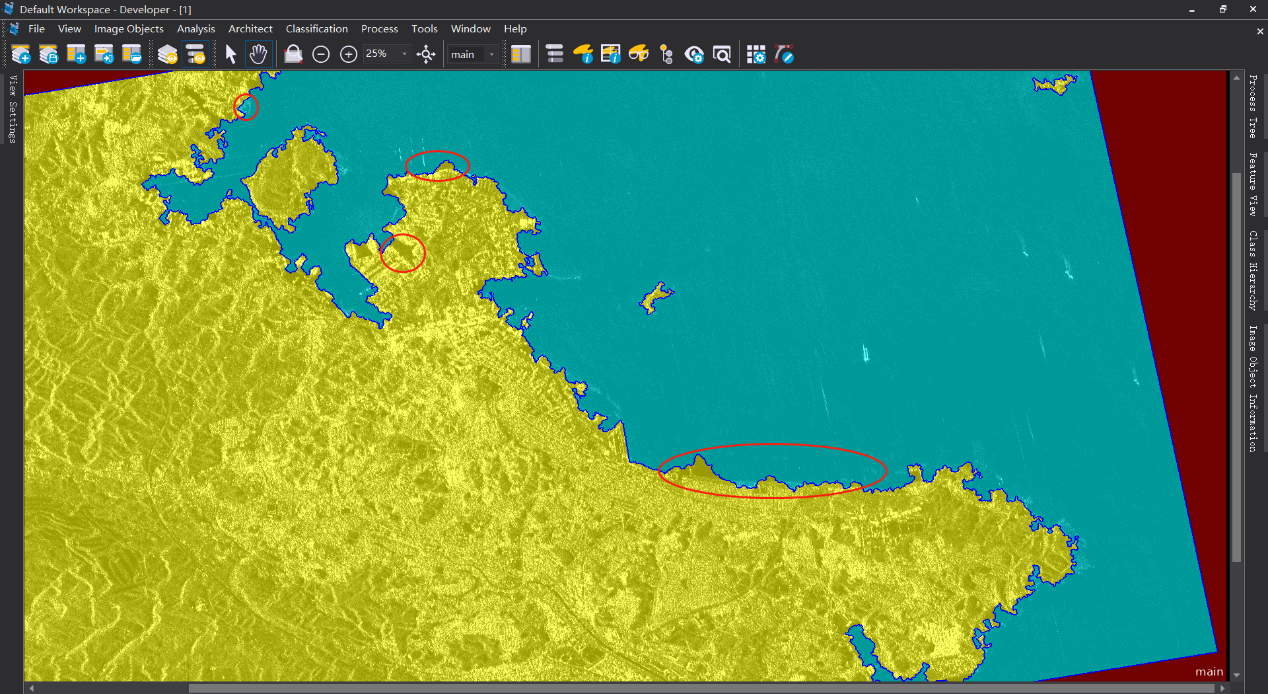Click the area zoom lock icon

click(293, 54)
